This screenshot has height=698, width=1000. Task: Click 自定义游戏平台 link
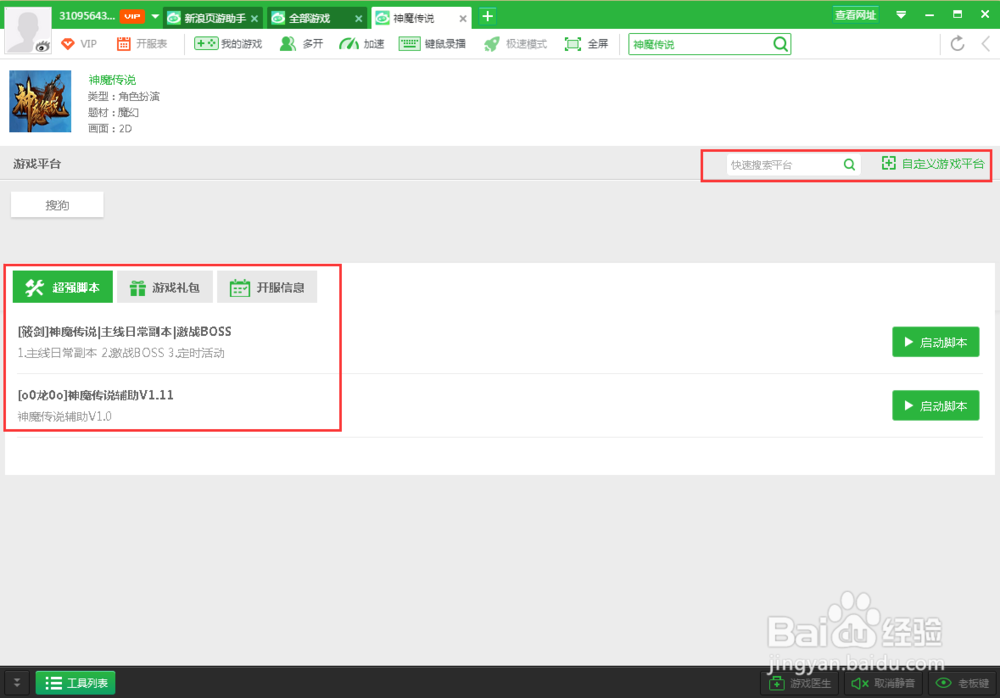pyautogui.click(x=943, y=164)
